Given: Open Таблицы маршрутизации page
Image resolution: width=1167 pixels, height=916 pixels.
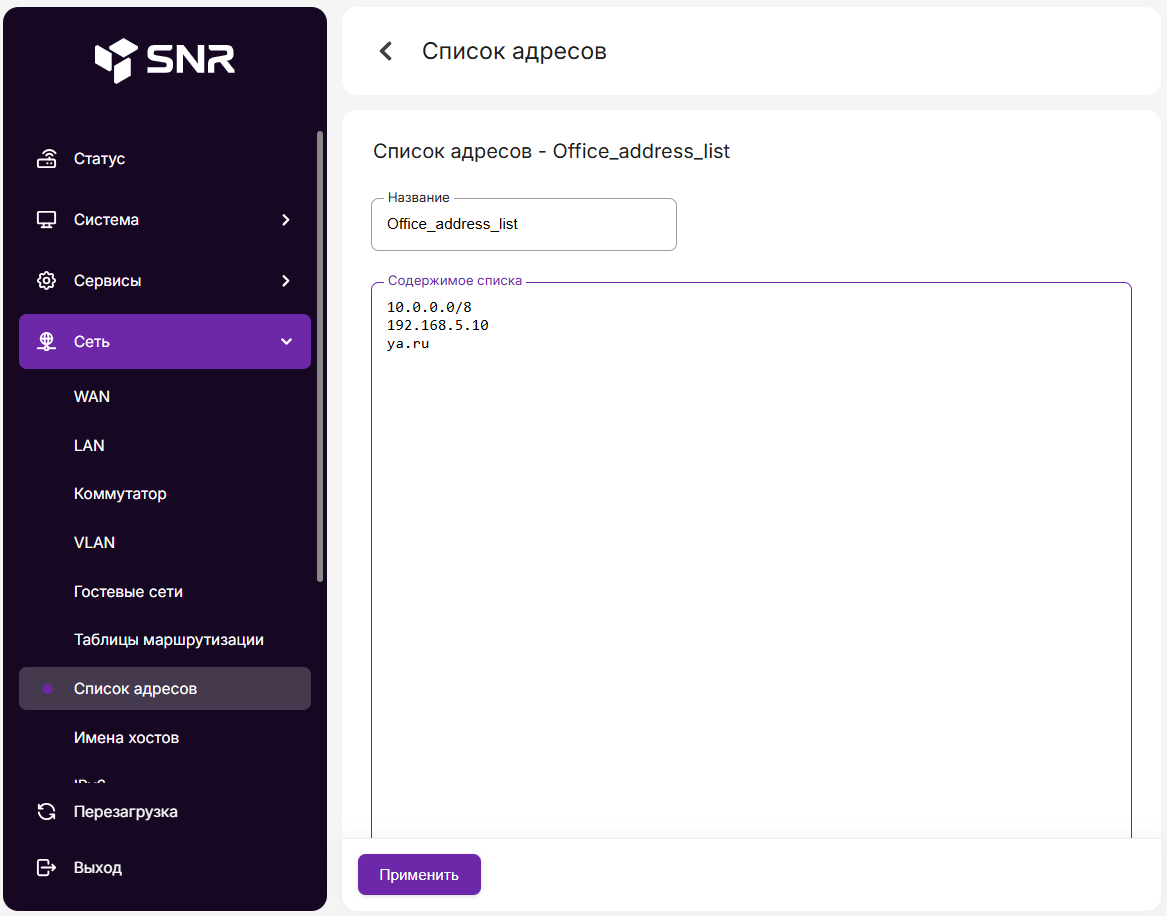Looking at the screenshot, I should [x=168, y=640].
